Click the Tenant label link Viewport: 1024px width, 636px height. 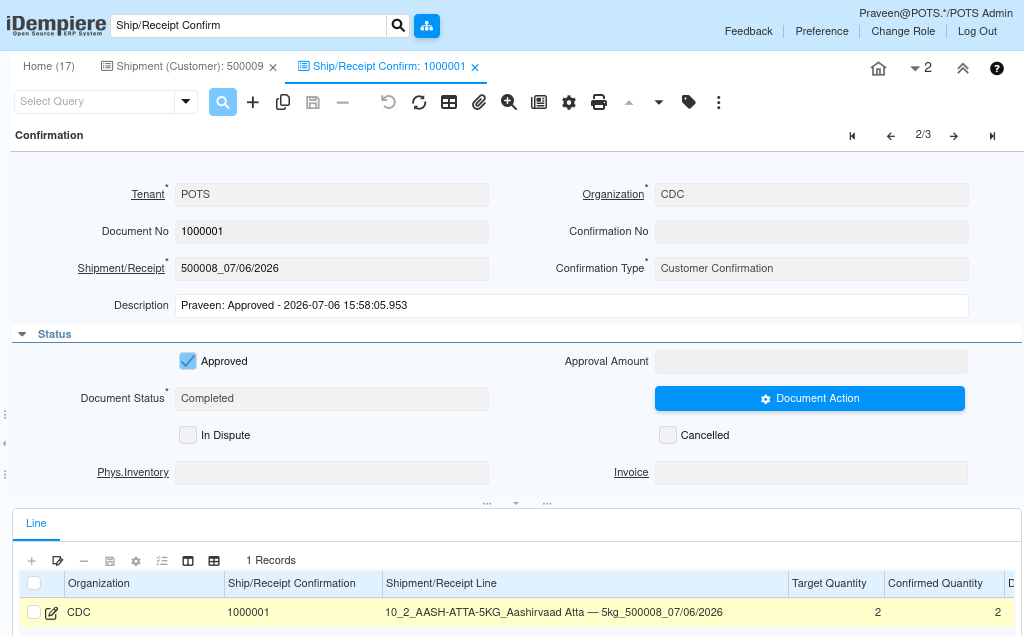148,195
